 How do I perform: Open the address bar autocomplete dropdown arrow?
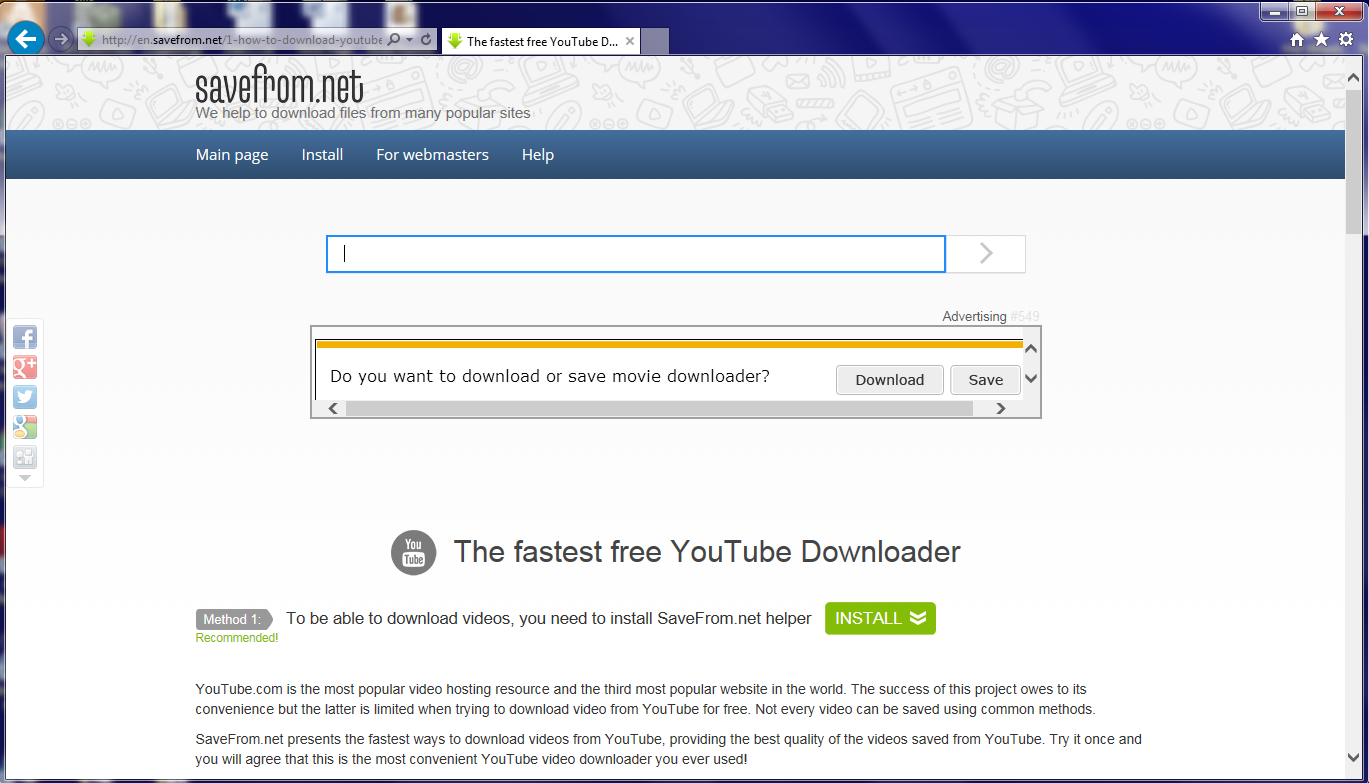click(409, 40)
